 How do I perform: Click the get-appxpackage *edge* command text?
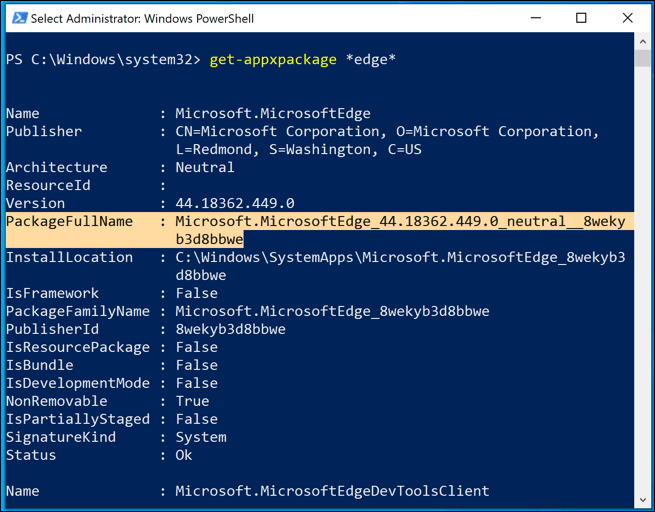pyautogui.click(x=303, y=60)
